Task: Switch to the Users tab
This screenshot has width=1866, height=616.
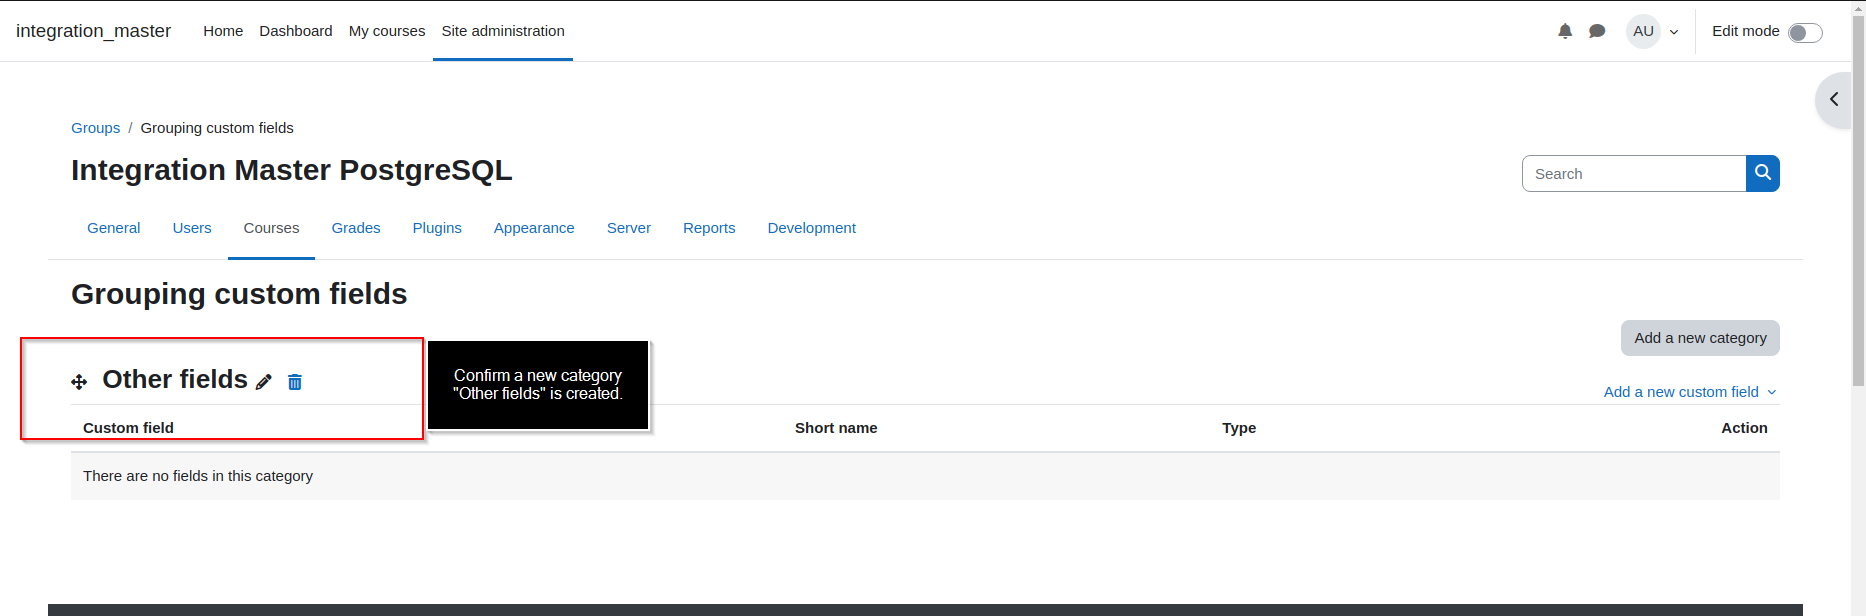Action: click(x=192, y=228)
